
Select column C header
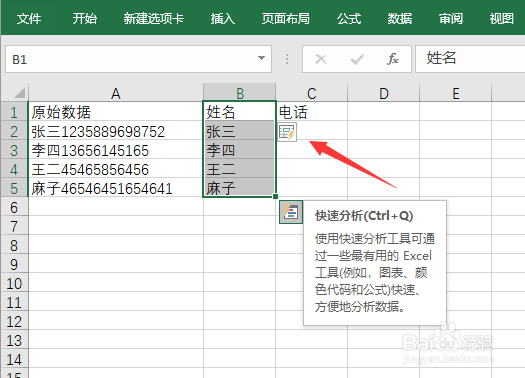click(312, 93)
